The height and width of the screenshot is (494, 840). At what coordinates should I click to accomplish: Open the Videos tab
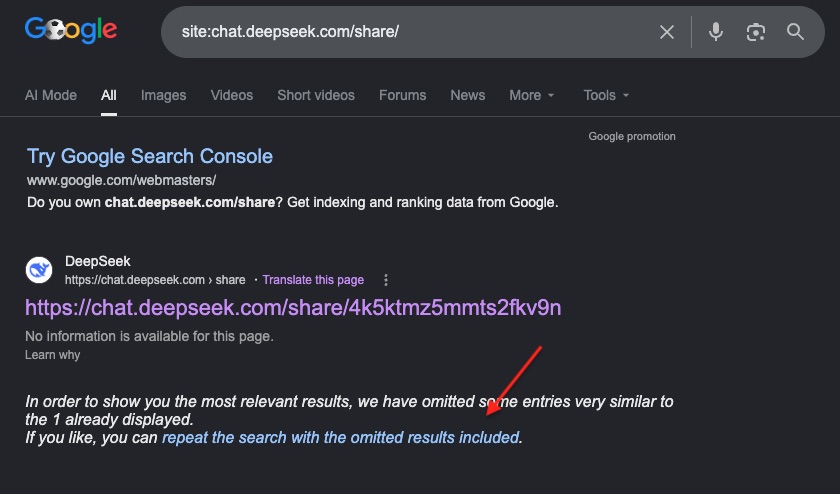coord(231,95)
